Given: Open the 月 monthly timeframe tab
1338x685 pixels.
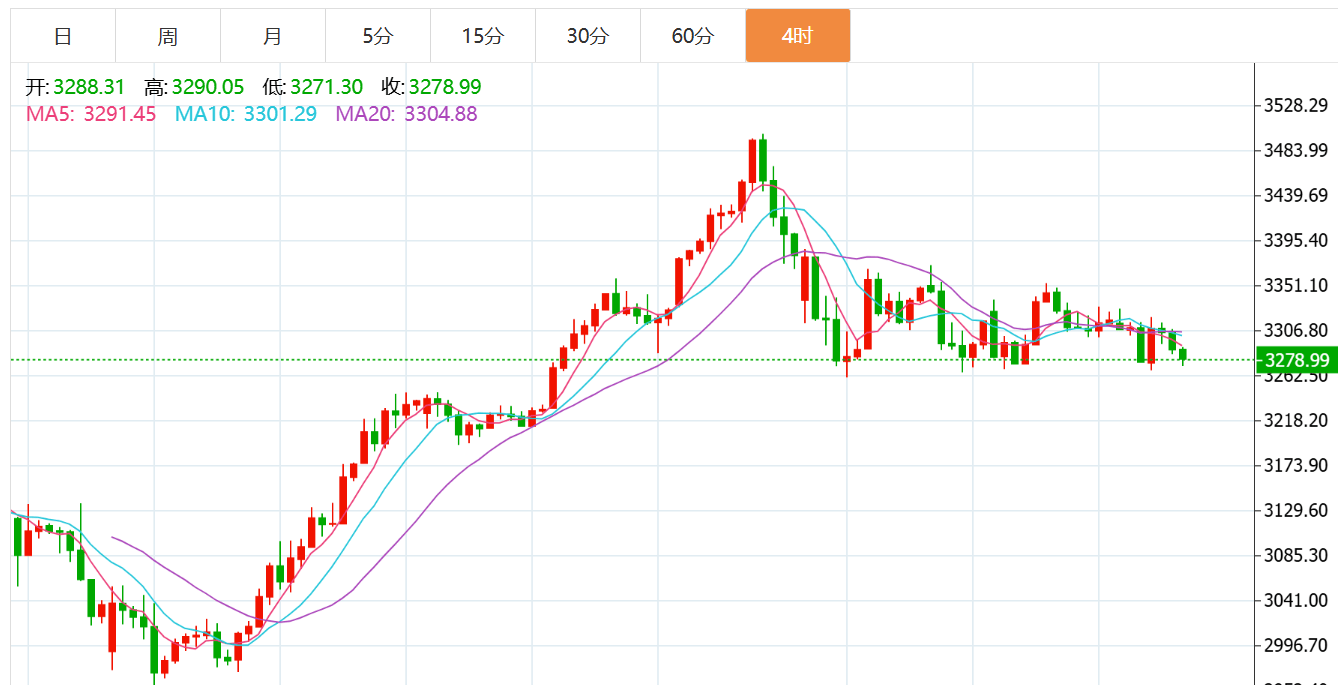Looking at the screenshot, I should pyautogui.click(x=272, y=36).
